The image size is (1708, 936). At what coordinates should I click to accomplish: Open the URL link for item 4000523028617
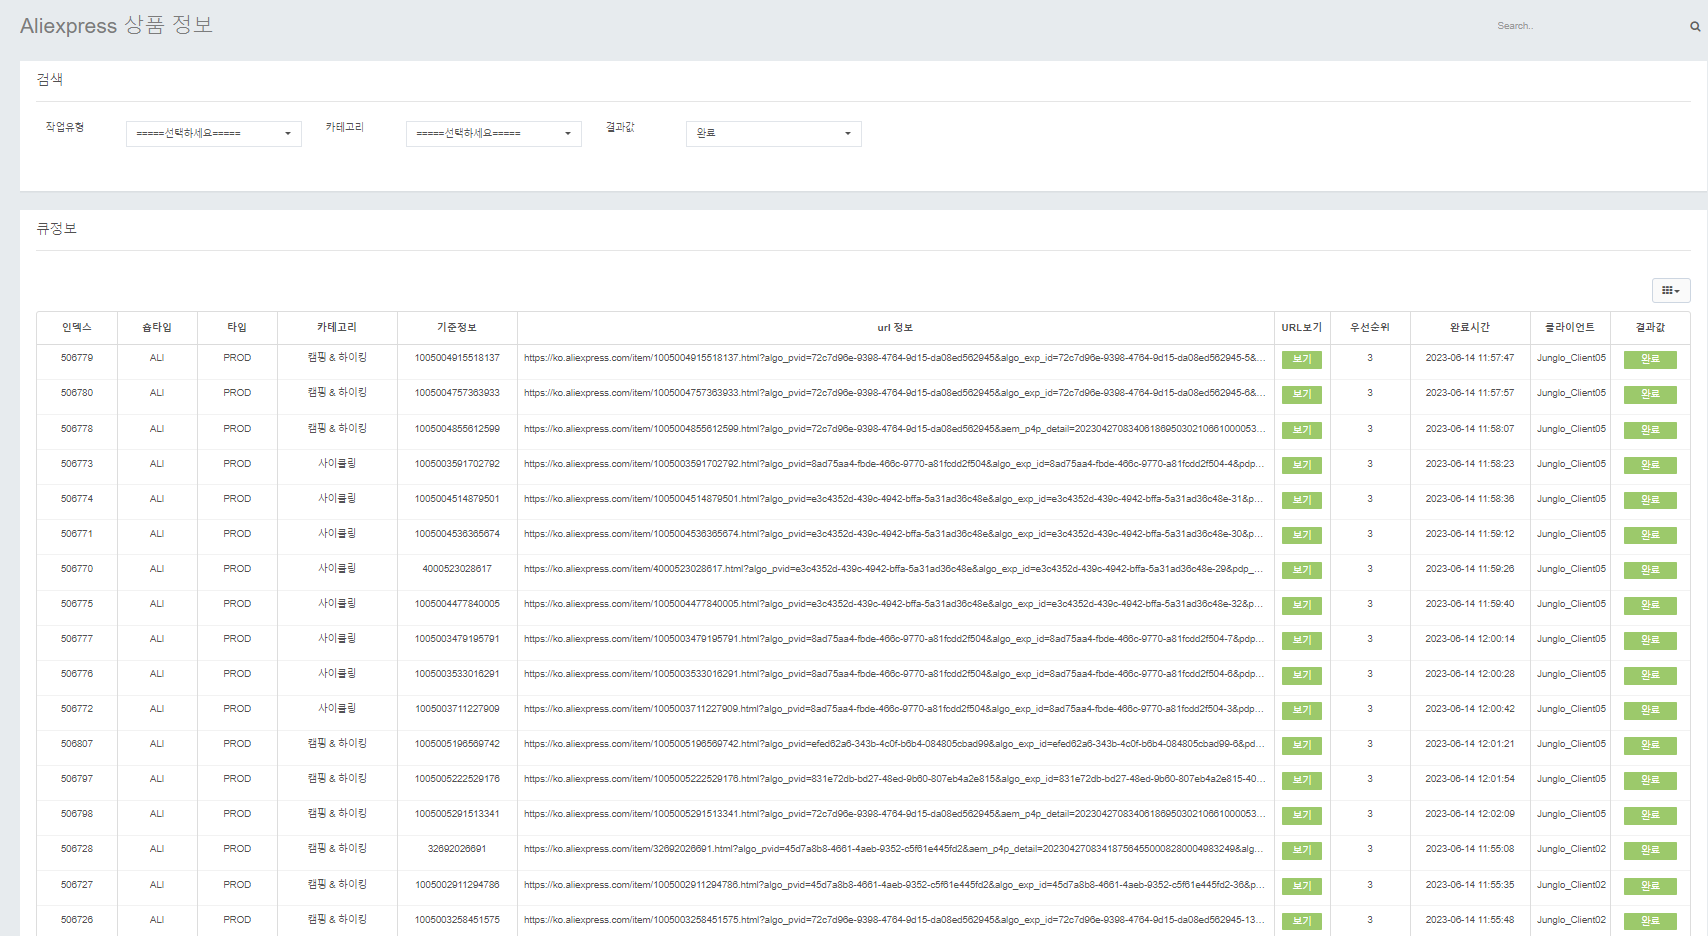pos(893,569)
